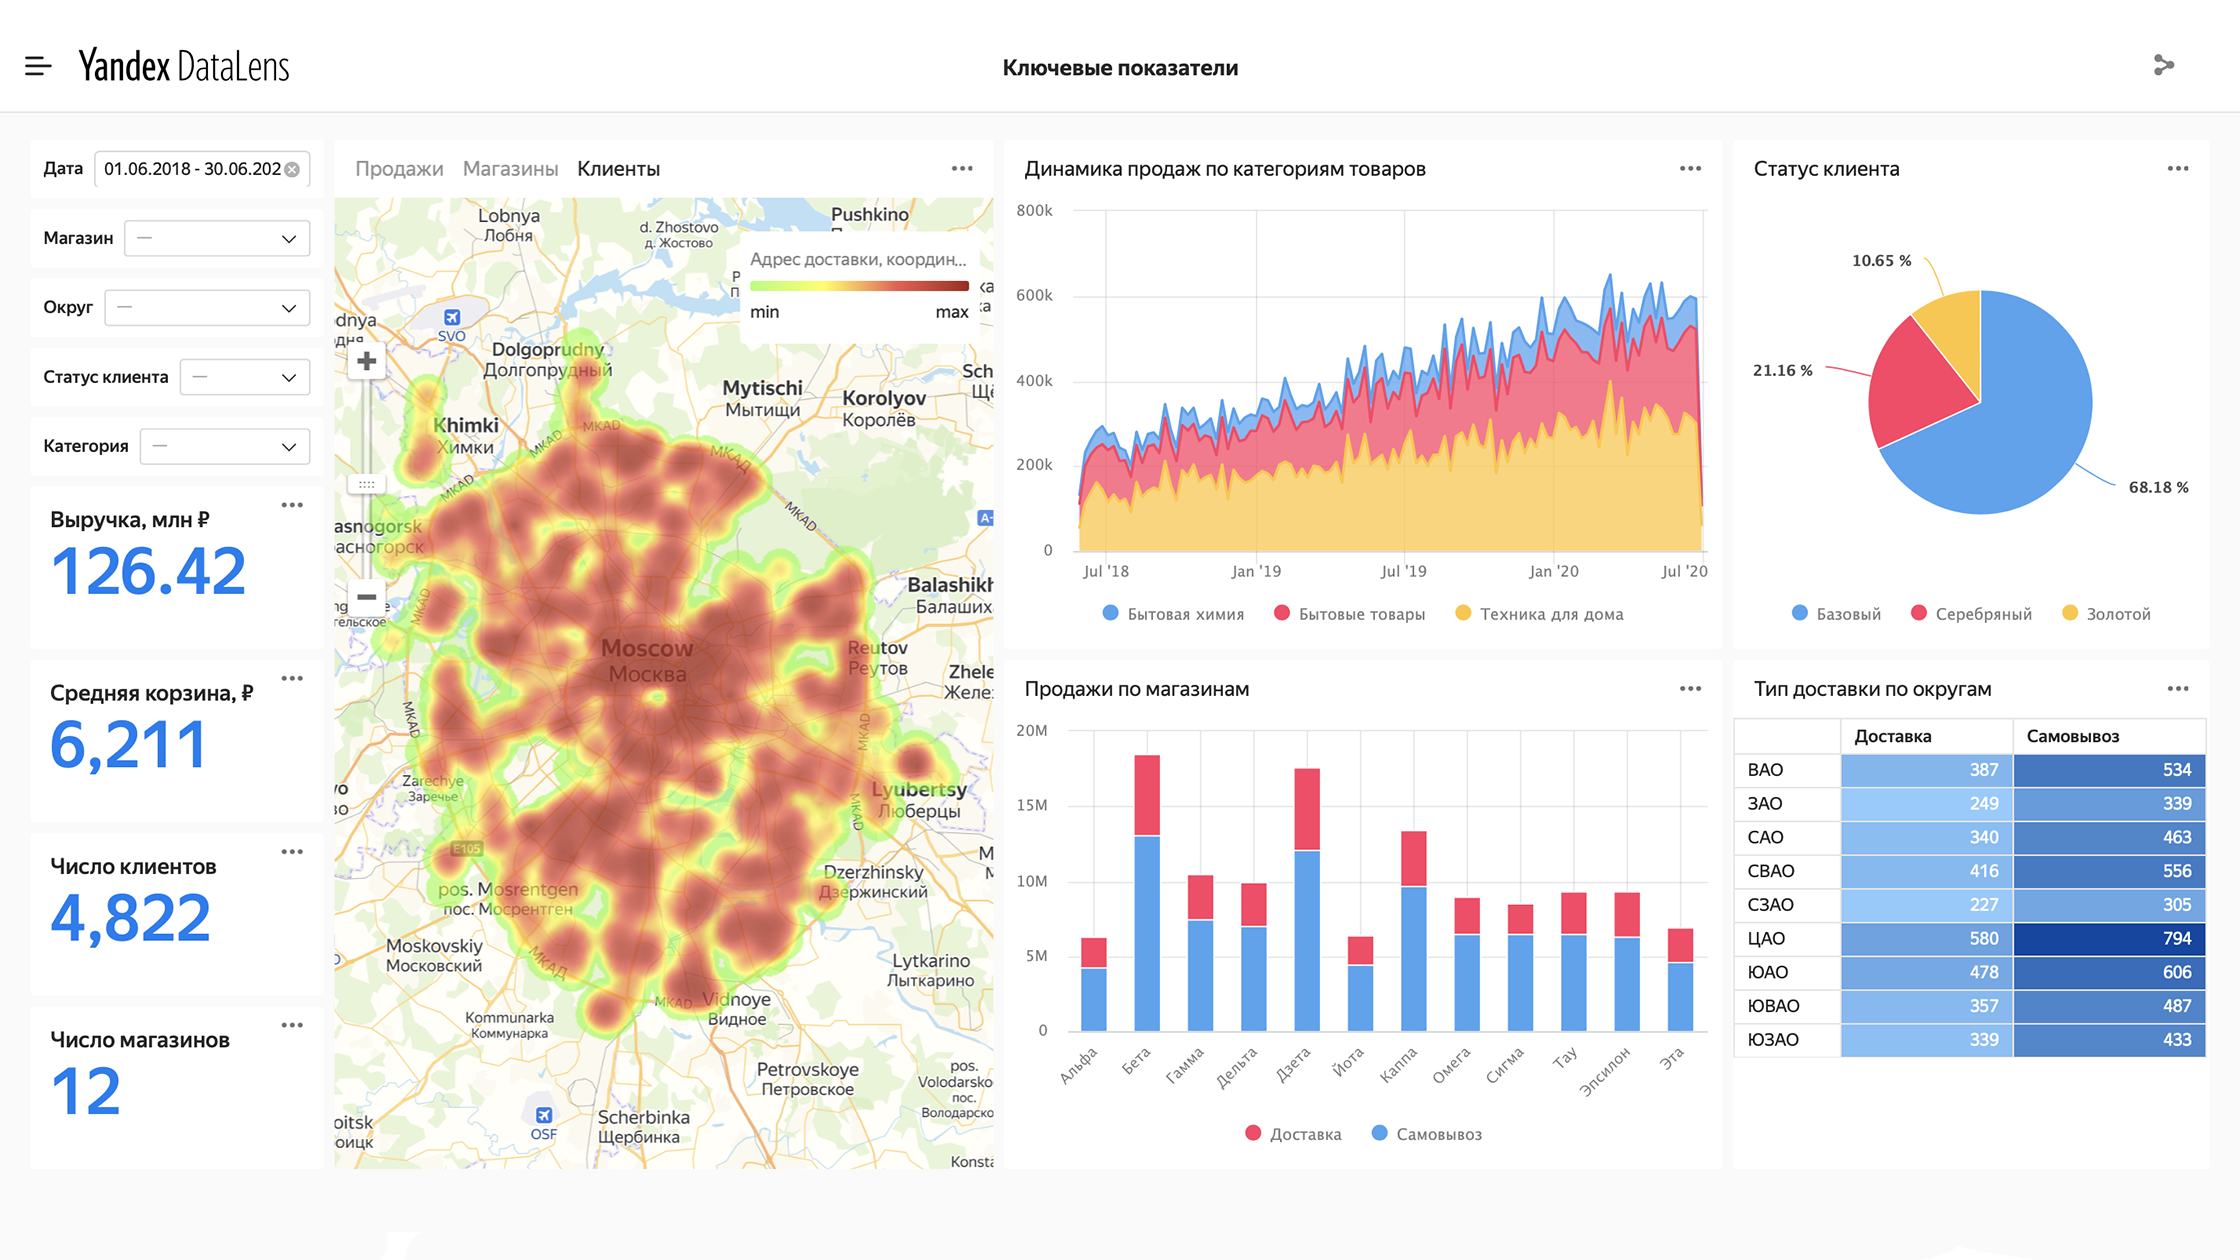Image resolution: width=2240 pixels, height=1260 pixels.
Task: Click the map zoom slider handle
Action: coord(367,484)
